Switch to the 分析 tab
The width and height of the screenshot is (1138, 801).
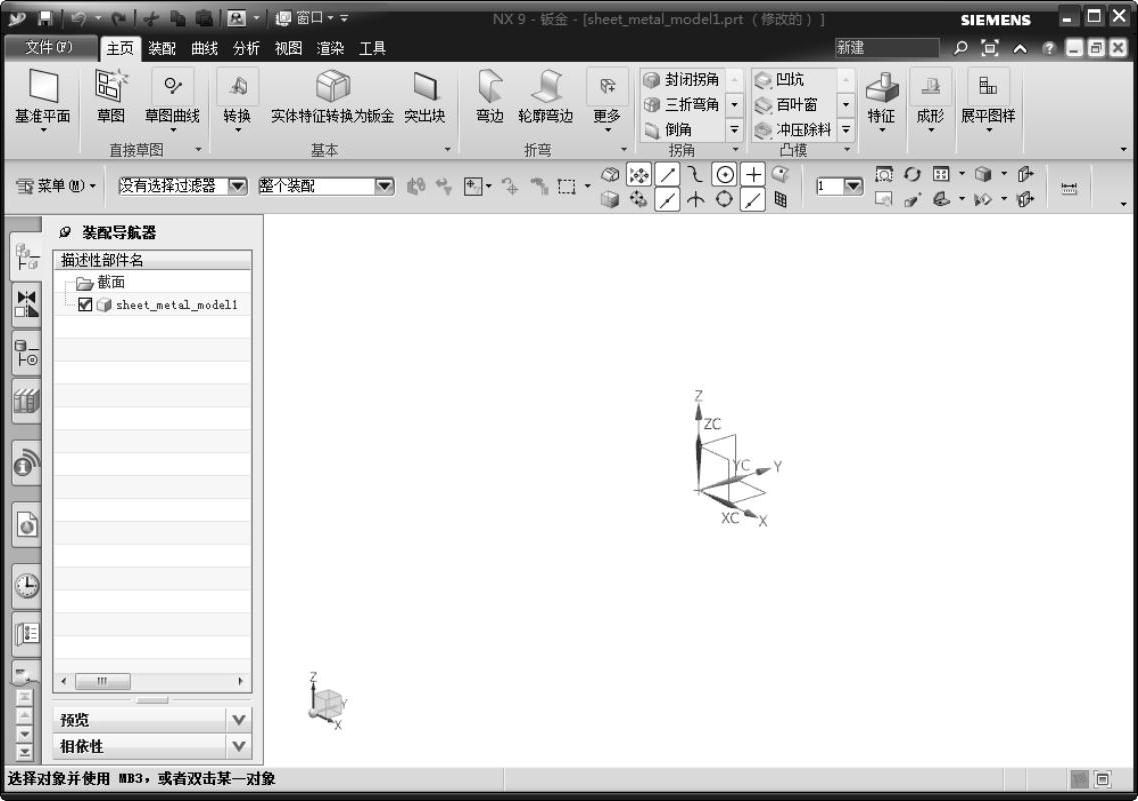point(246,49)
